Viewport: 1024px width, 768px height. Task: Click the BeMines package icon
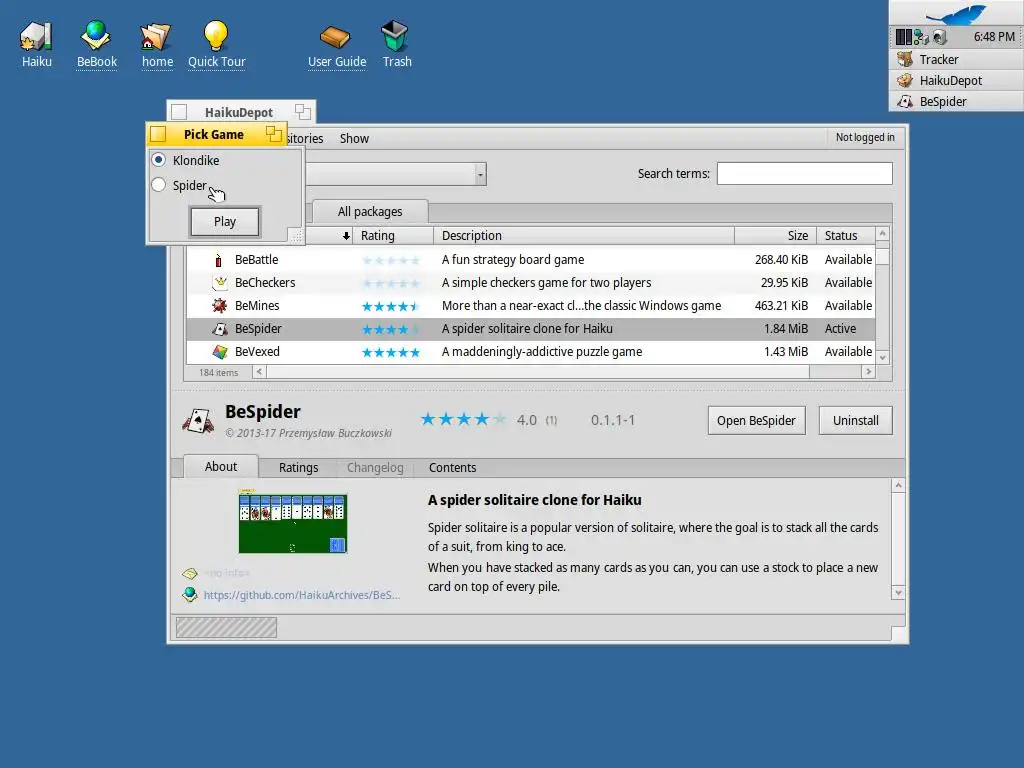tap(220, 306)
